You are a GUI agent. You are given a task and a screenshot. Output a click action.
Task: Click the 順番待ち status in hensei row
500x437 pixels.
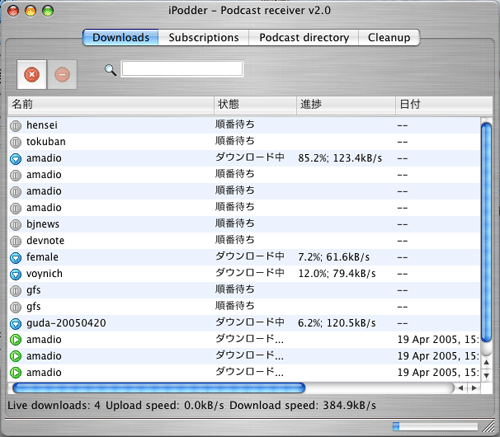[235, 125]
